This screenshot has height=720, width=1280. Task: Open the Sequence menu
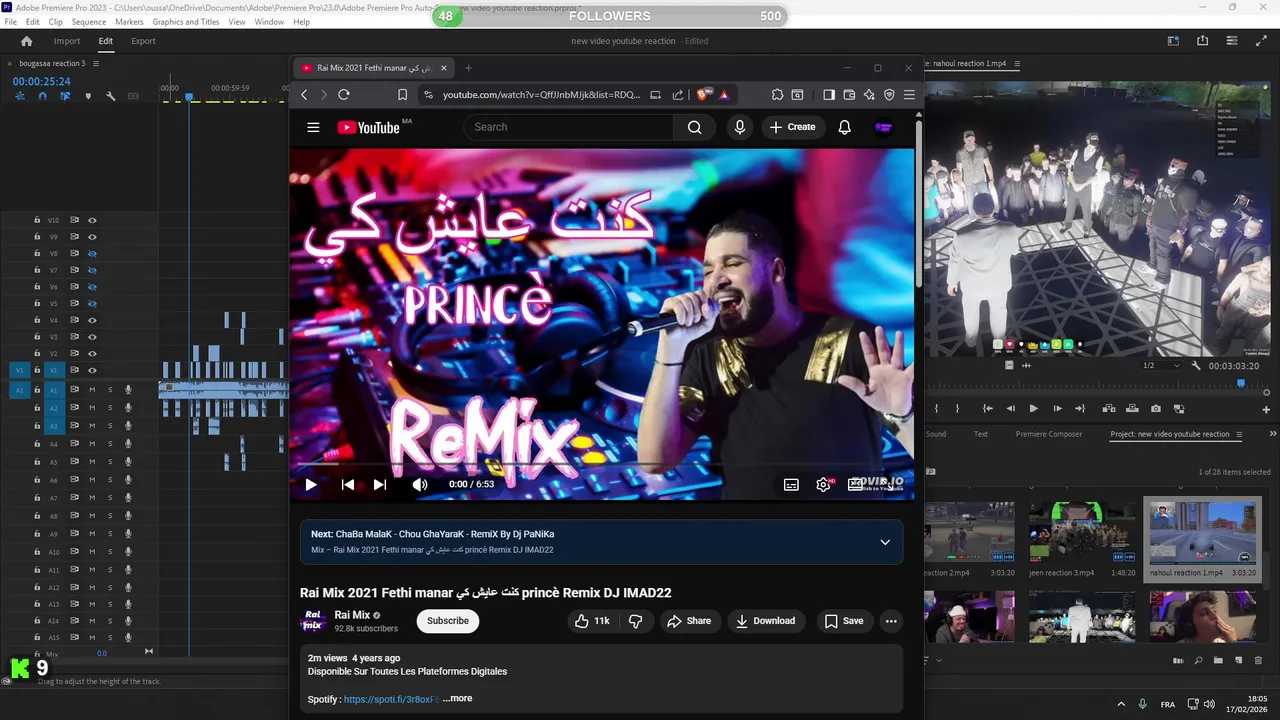click(89, 22)
